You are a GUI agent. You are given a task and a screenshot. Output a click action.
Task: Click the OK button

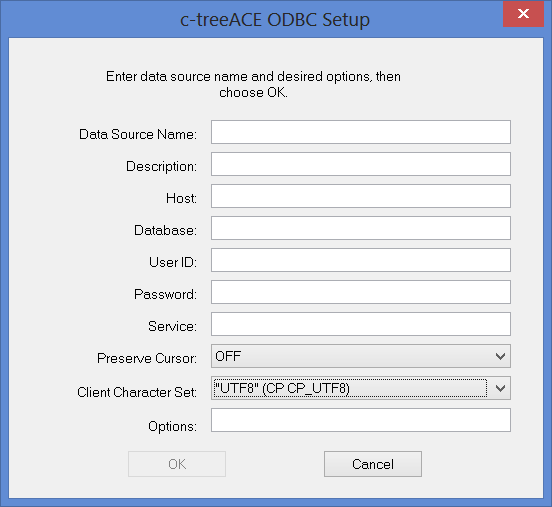point(177,464)
